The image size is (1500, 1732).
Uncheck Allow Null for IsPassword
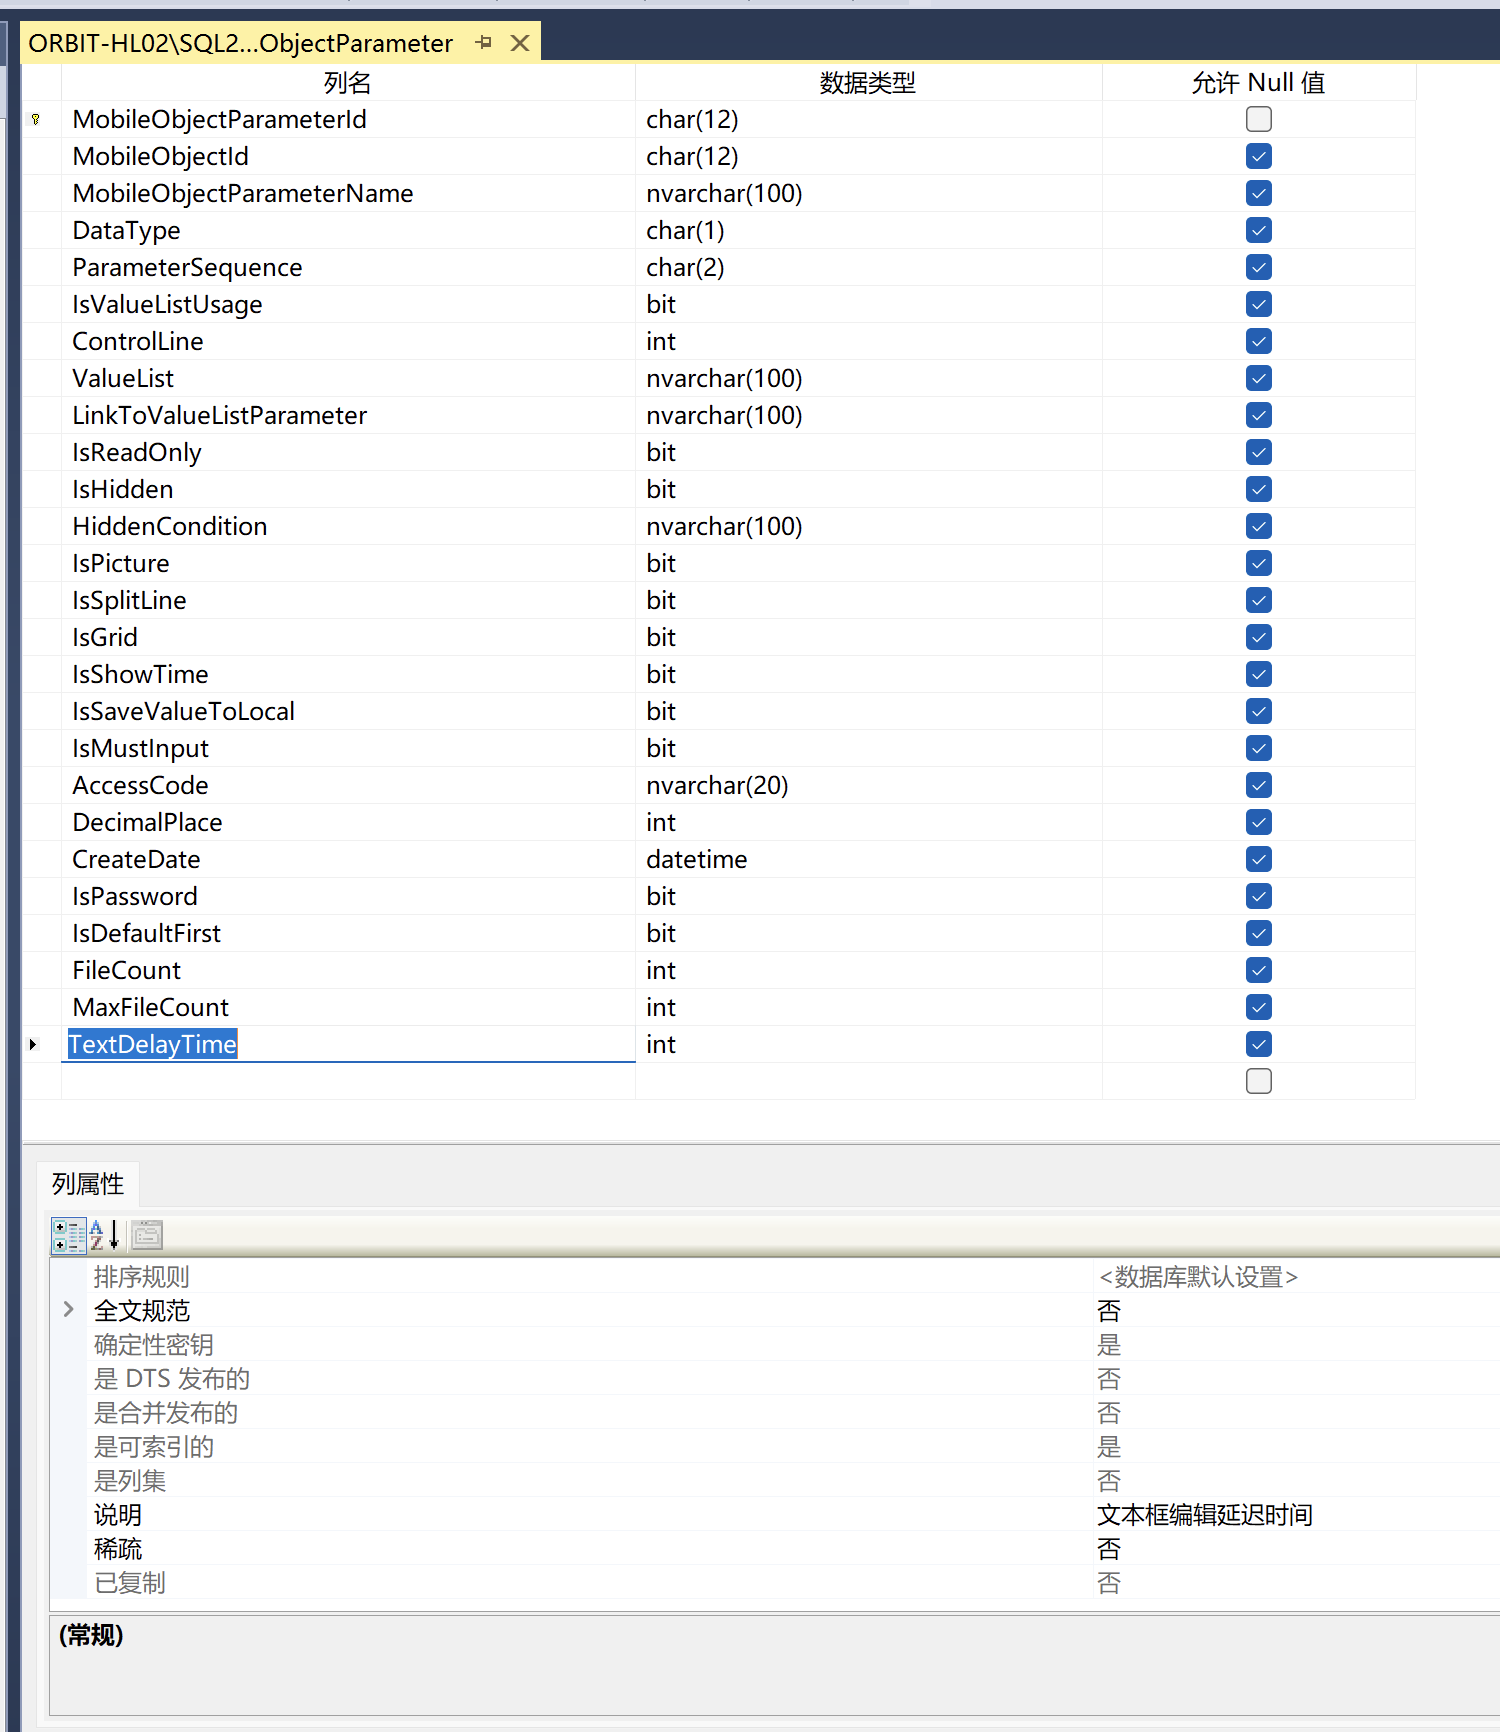(x=1259, y=896)
